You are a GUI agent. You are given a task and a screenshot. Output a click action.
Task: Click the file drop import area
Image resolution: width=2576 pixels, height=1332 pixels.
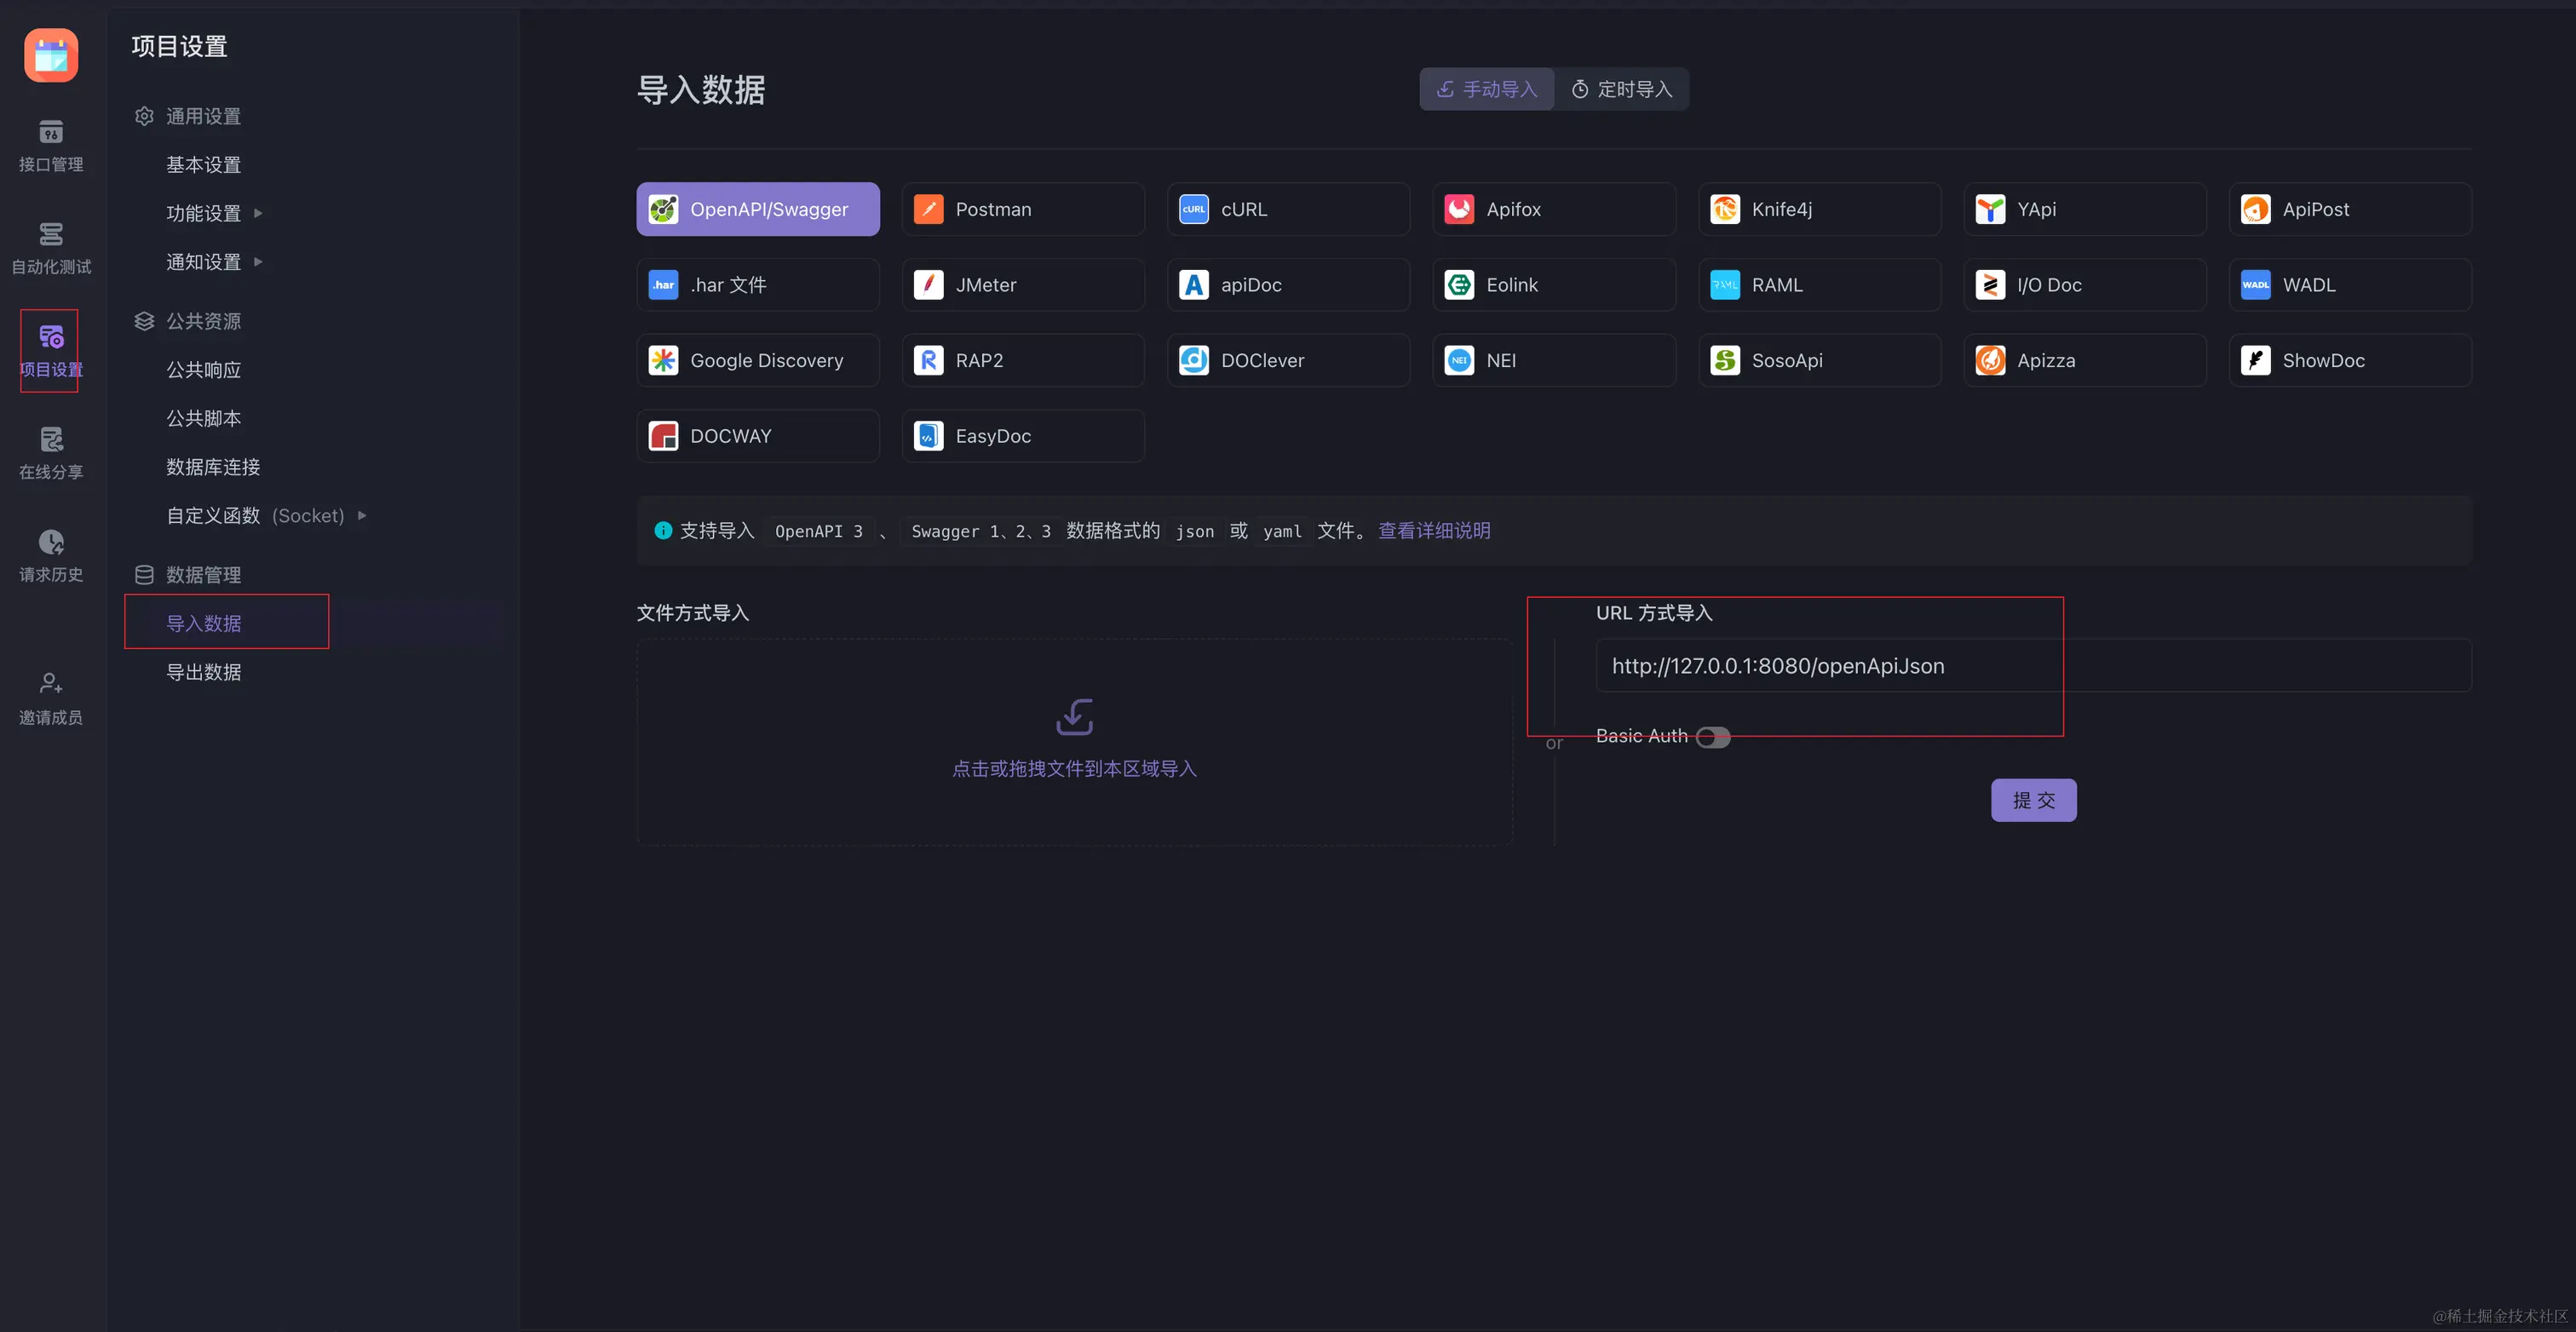pos(1073,742)
